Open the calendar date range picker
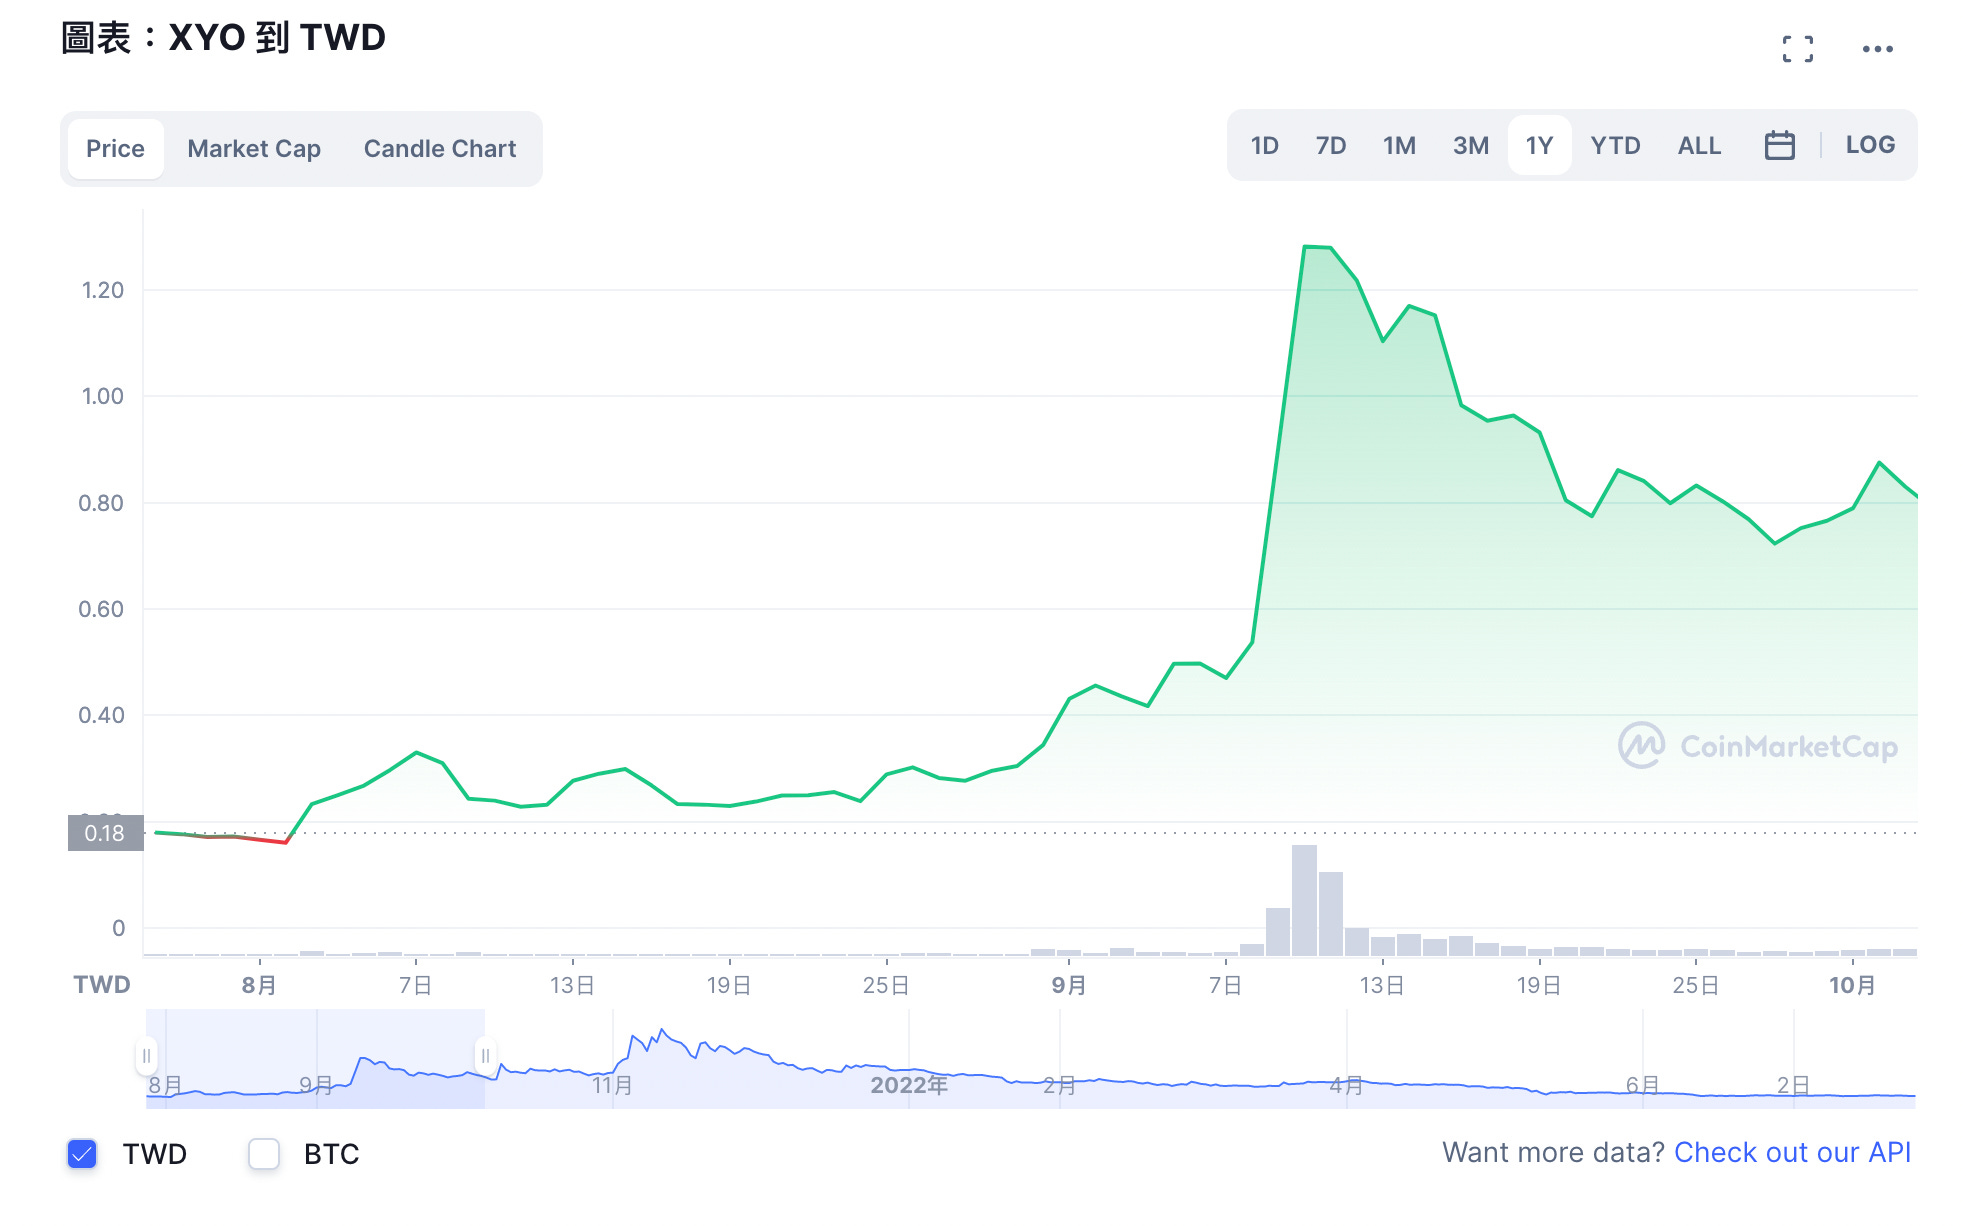1966x1226 pixels. pyautogui.click(x=1779, y=145)
